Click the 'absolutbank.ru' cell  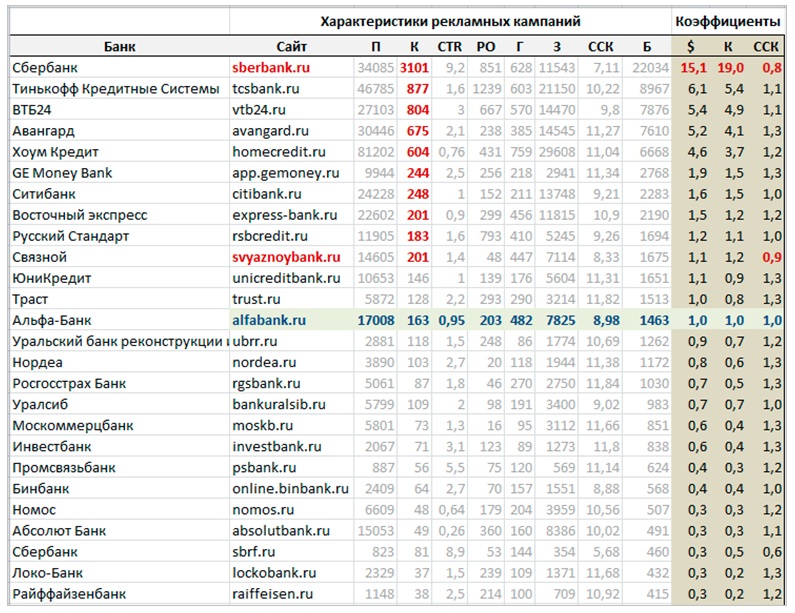click(x=292, y=530)
